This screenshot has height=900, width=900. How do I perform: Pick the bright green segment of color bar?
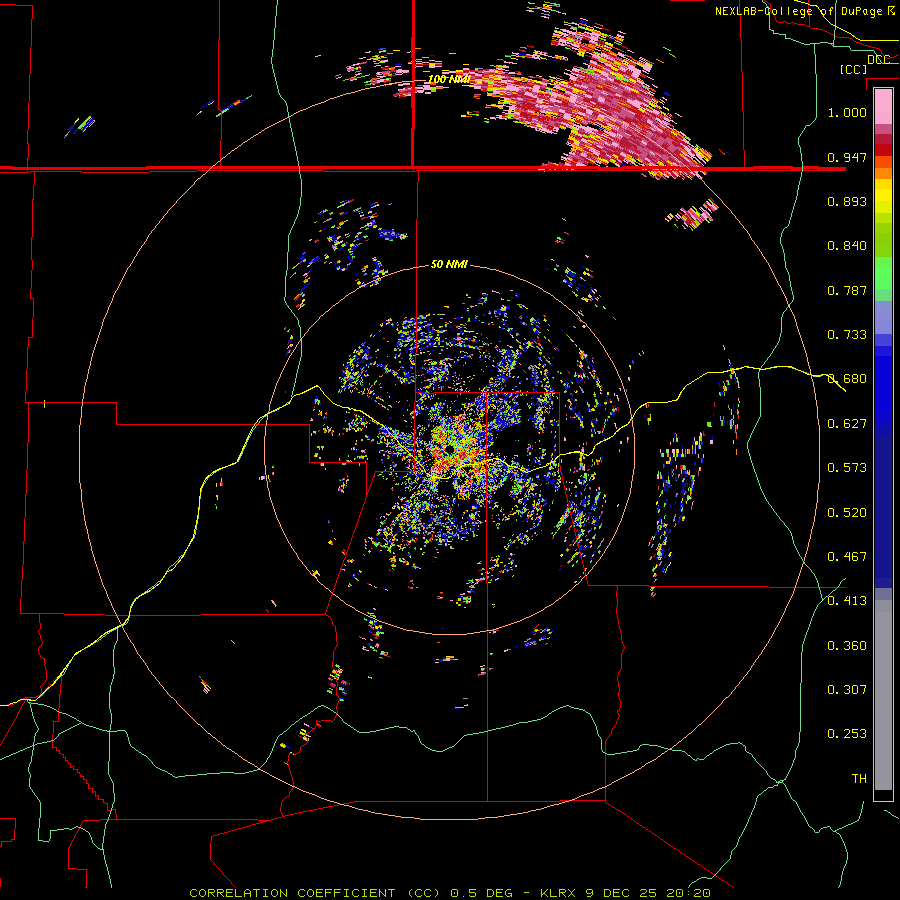(883, 273)
